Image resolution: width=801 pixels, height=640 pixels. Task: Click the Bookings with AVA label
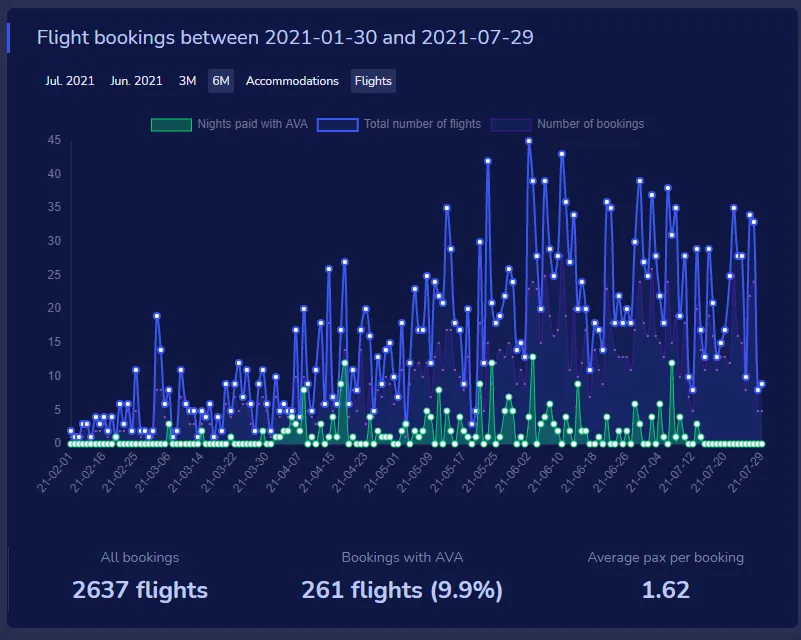click(402, 557)
